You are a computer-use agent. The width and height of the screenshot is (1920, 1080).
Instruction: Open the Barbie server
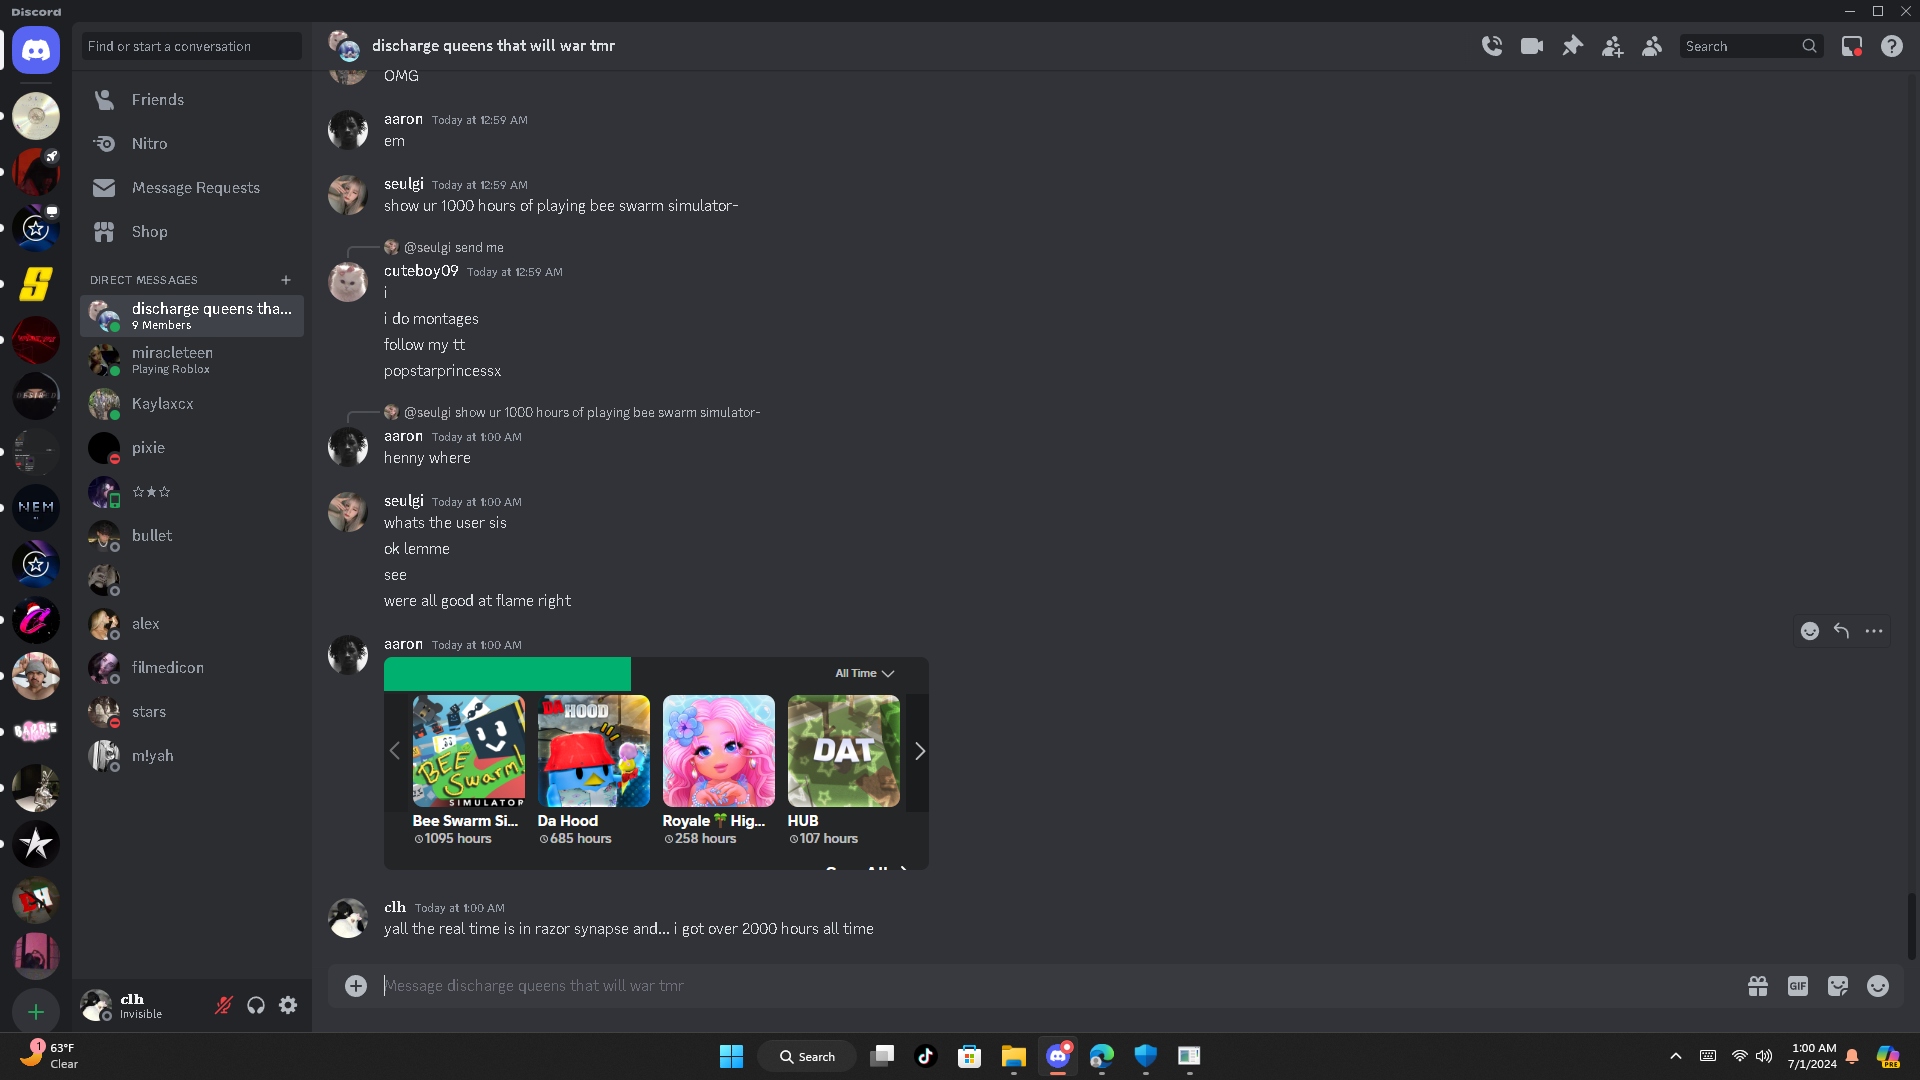click(36, 732)
